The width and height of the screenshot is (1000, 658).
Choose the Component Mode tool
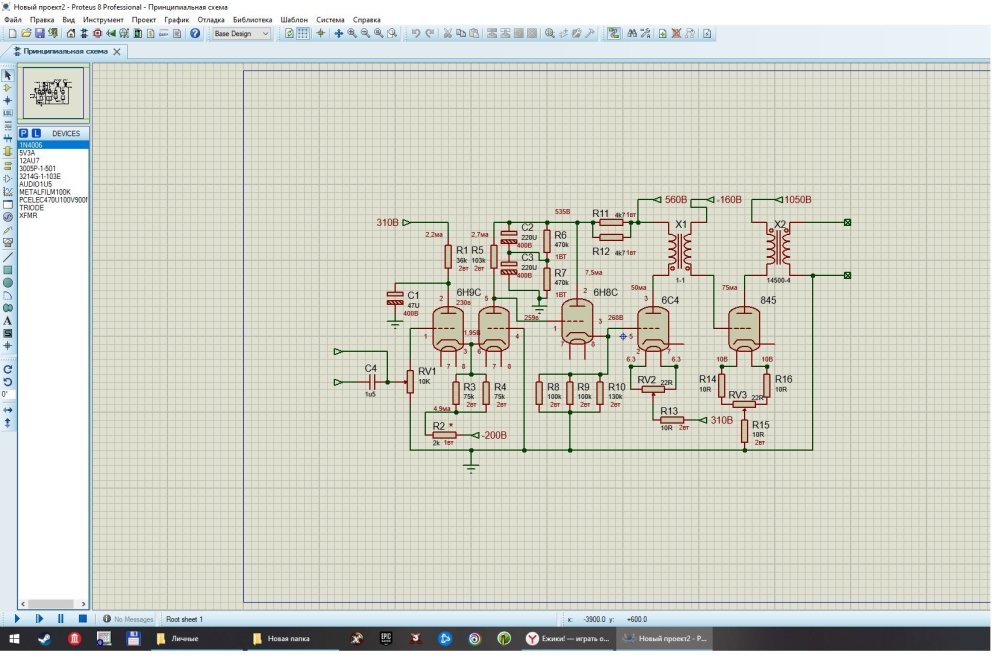click(8, 88)
